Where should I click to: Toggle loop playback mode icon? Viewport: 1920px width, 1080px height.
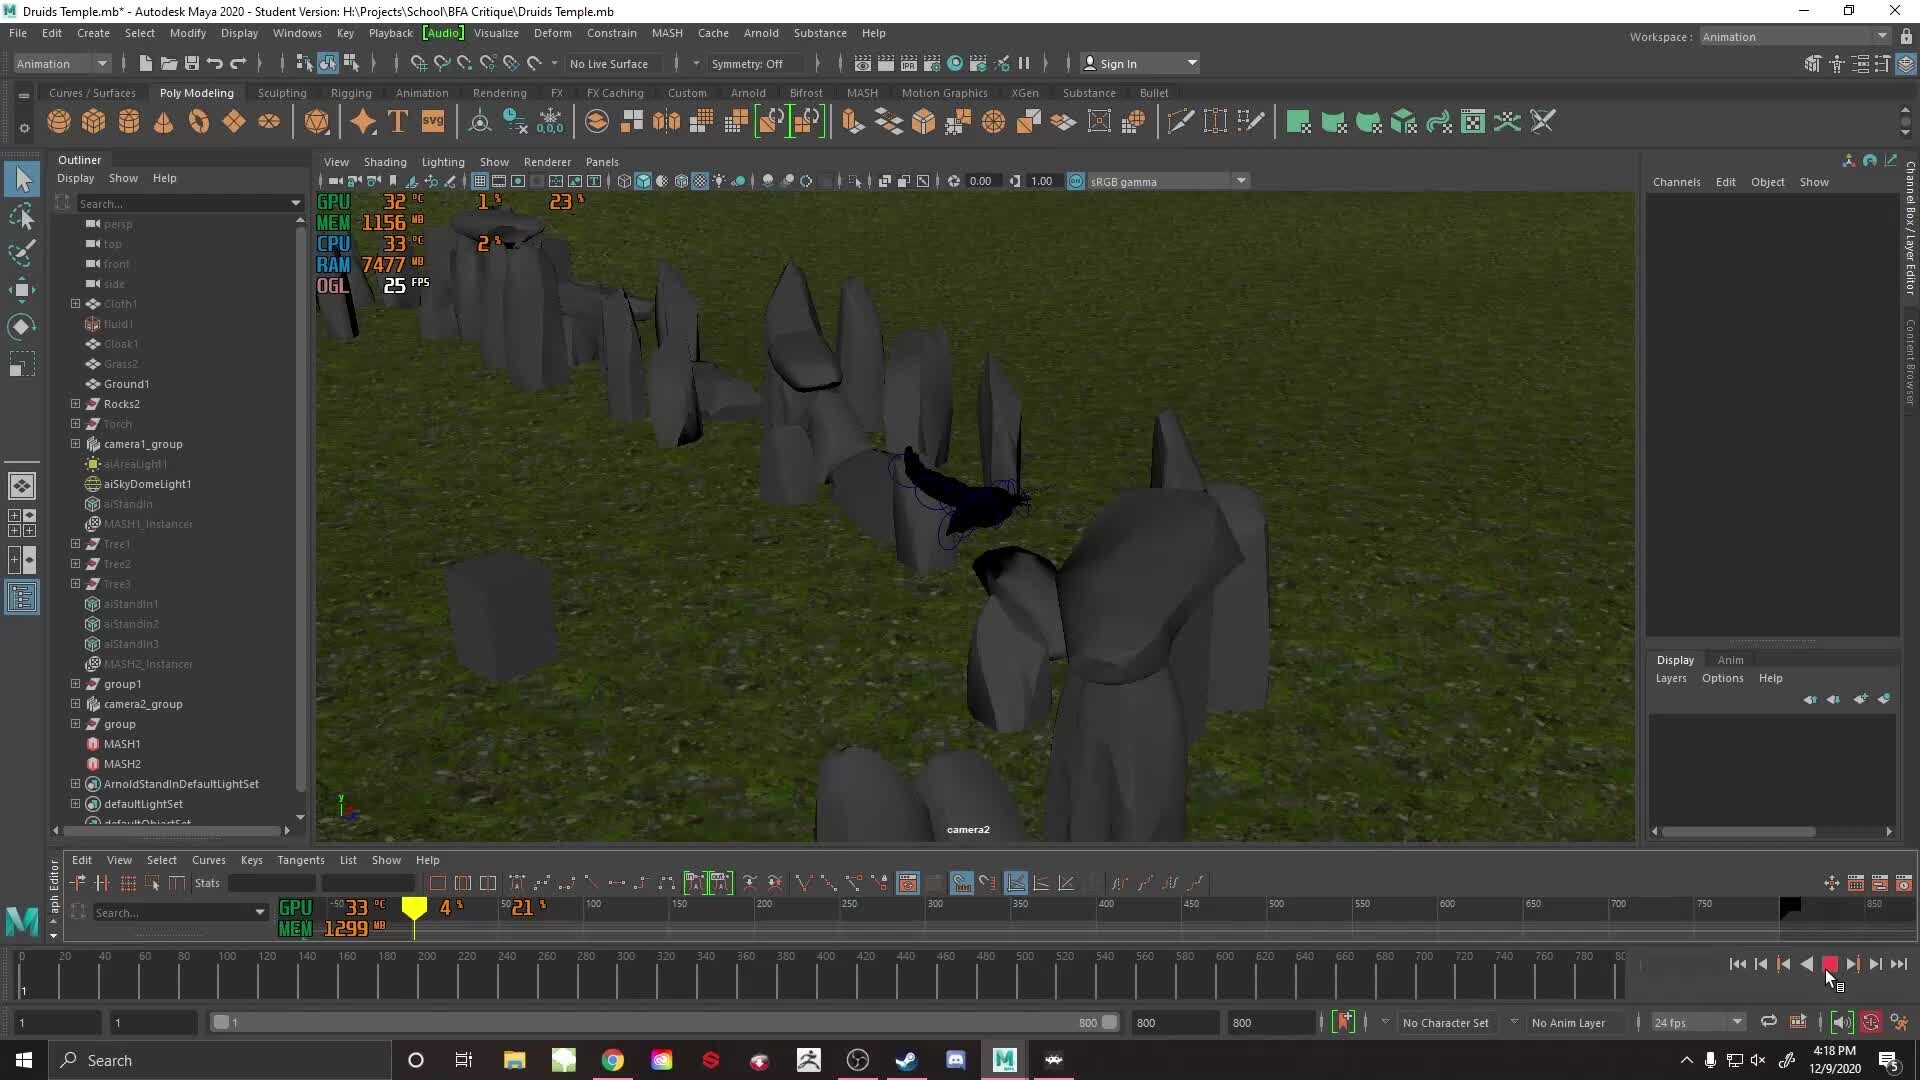pyautogui.click(x=1768, y=1022)
